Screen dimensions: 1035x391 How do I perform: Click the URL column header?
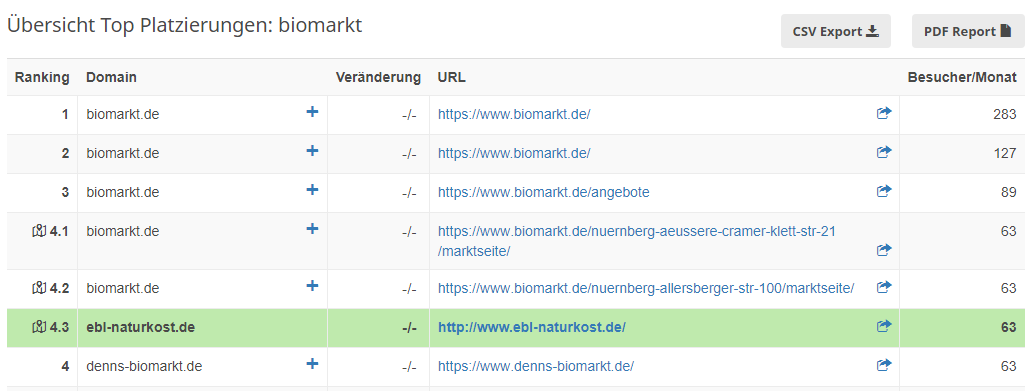click(451, 77)
